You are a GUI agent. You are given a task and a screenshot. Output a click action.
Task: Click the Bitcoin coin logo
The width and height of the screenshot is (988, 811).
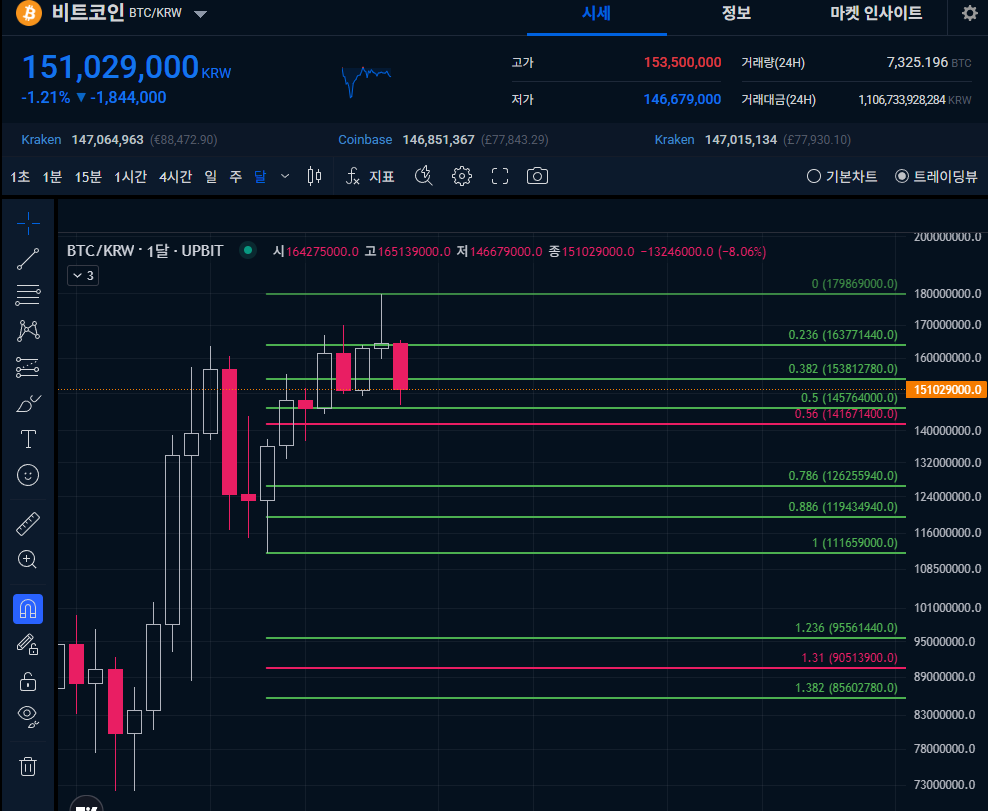pos(29,13)
